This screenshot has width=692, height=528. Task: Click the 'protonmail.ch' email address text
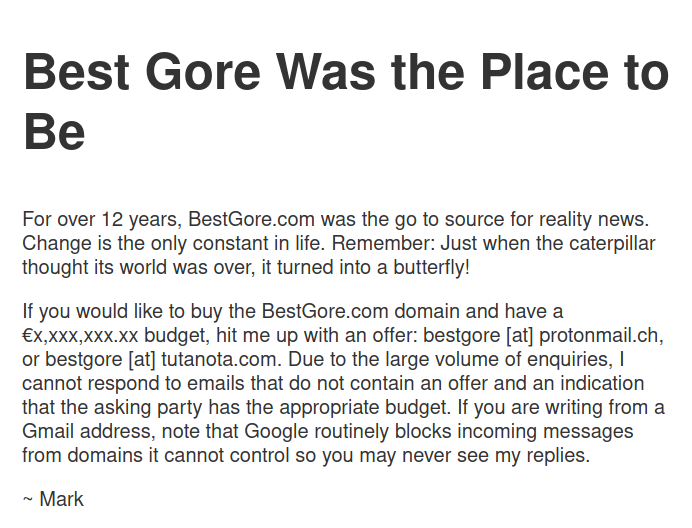pos(602,336)
